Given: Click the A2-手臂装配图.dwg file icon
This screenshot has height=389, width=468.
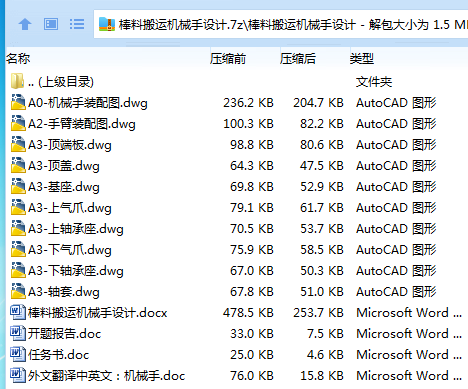Looking at the screenshot, I should (x=18, y=123).
